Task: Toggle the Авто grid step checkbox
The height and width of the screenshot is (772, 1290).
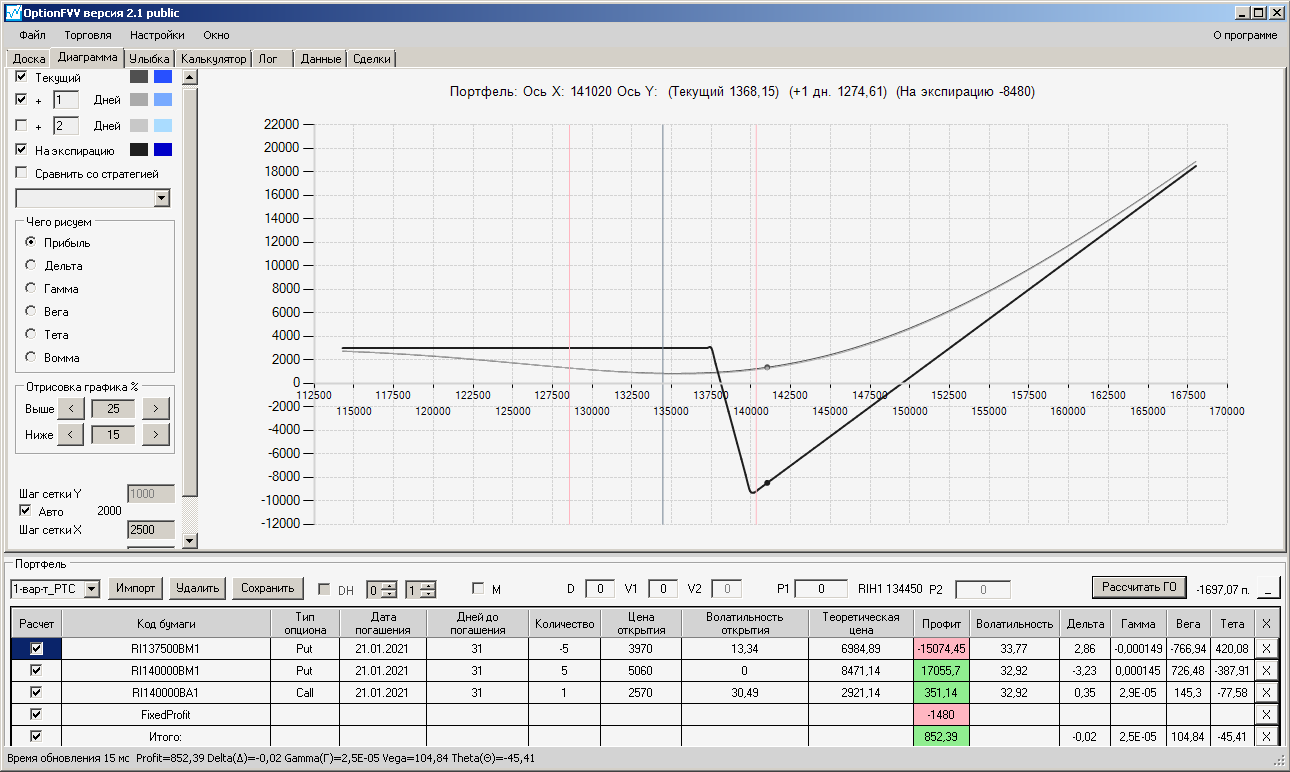Action: tap(26, 511)
